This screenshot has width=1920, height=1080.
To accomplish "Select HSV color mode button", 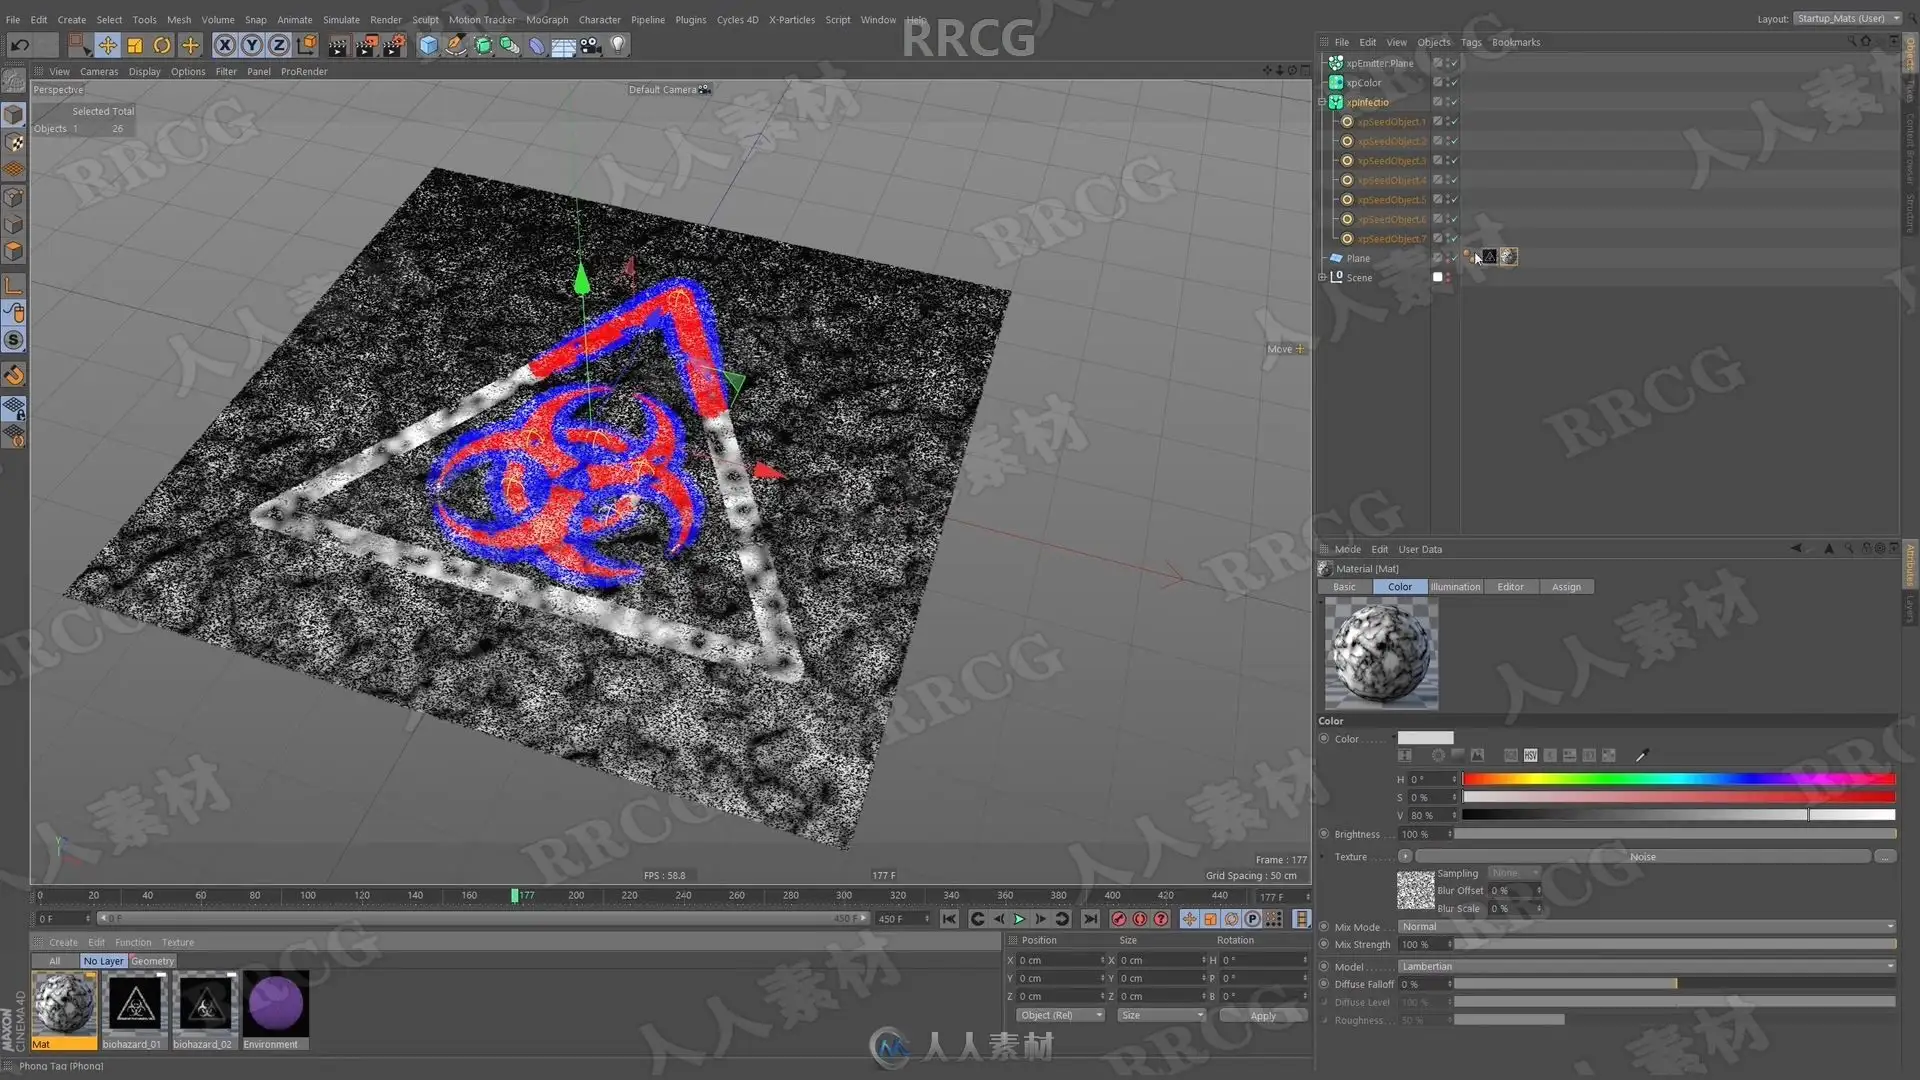I will (x=1530, y=755).
